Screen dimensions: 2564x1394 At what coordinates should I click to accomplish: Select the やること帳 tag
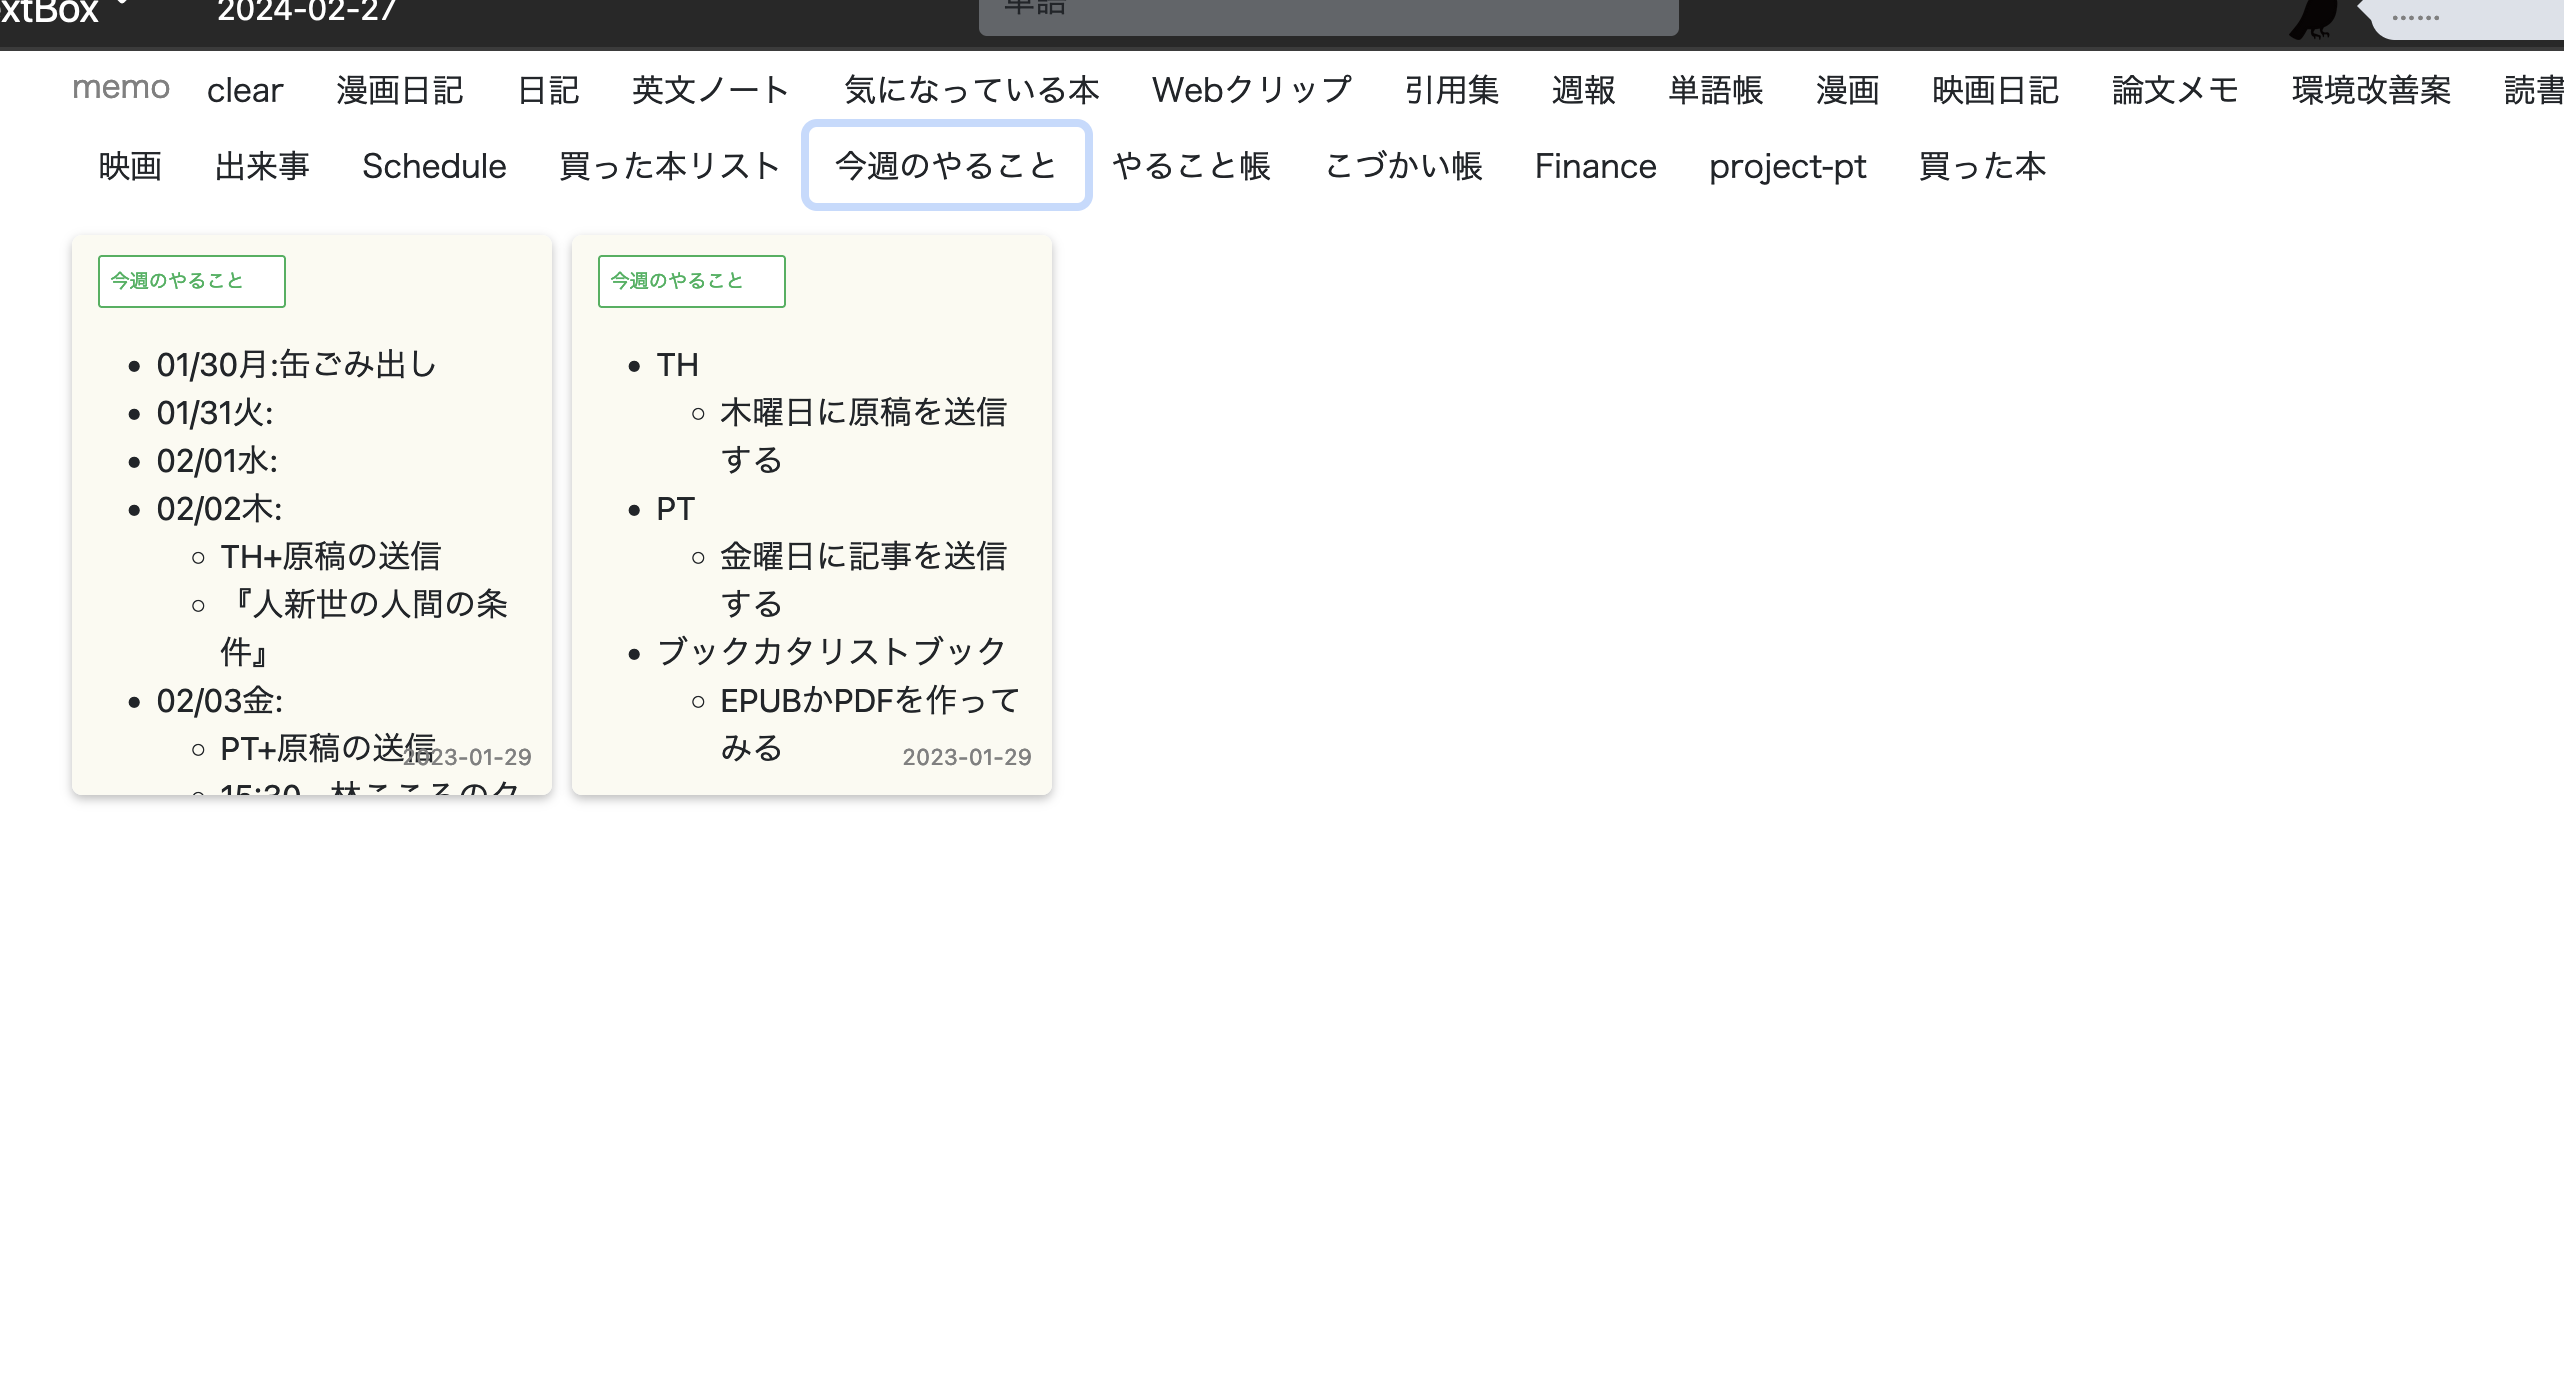click(x=1192, y=166)
